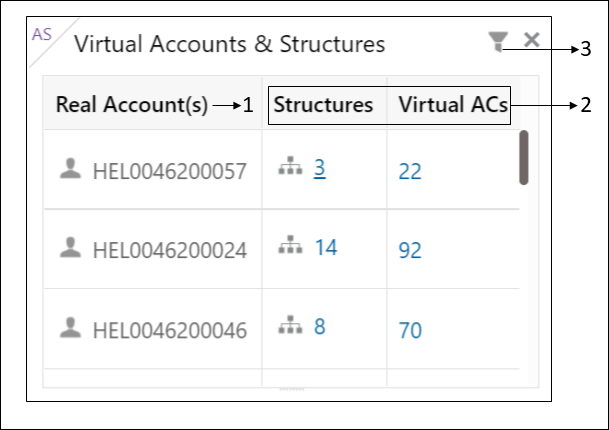Screen dimensions: 609x430
Task: Click the Virtual ACs column header
Action: click(x=453, y=104)
